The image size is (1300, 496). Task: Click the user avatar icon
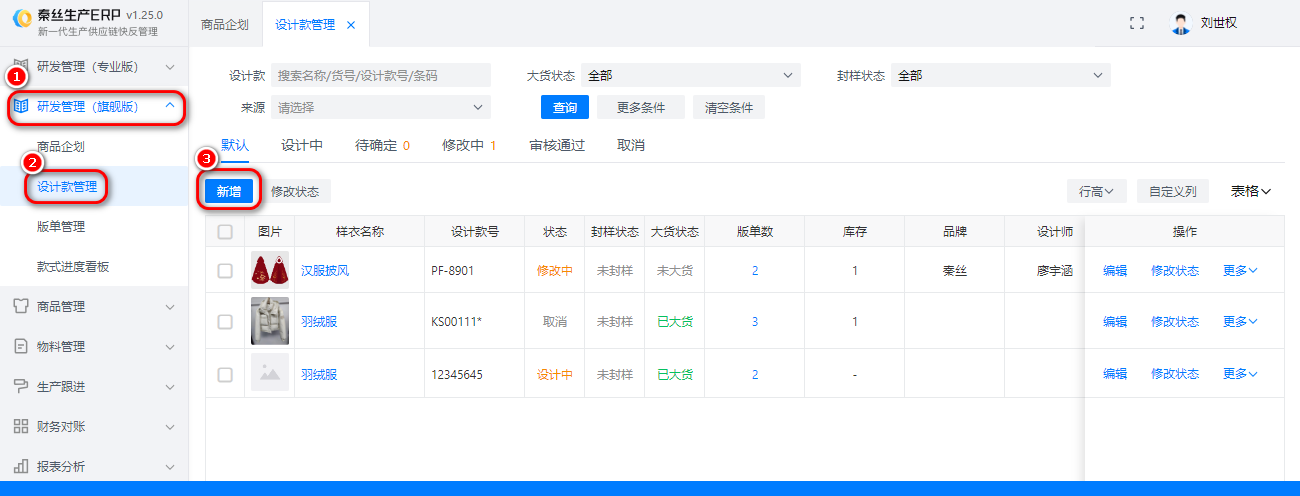coord(1181,24)
